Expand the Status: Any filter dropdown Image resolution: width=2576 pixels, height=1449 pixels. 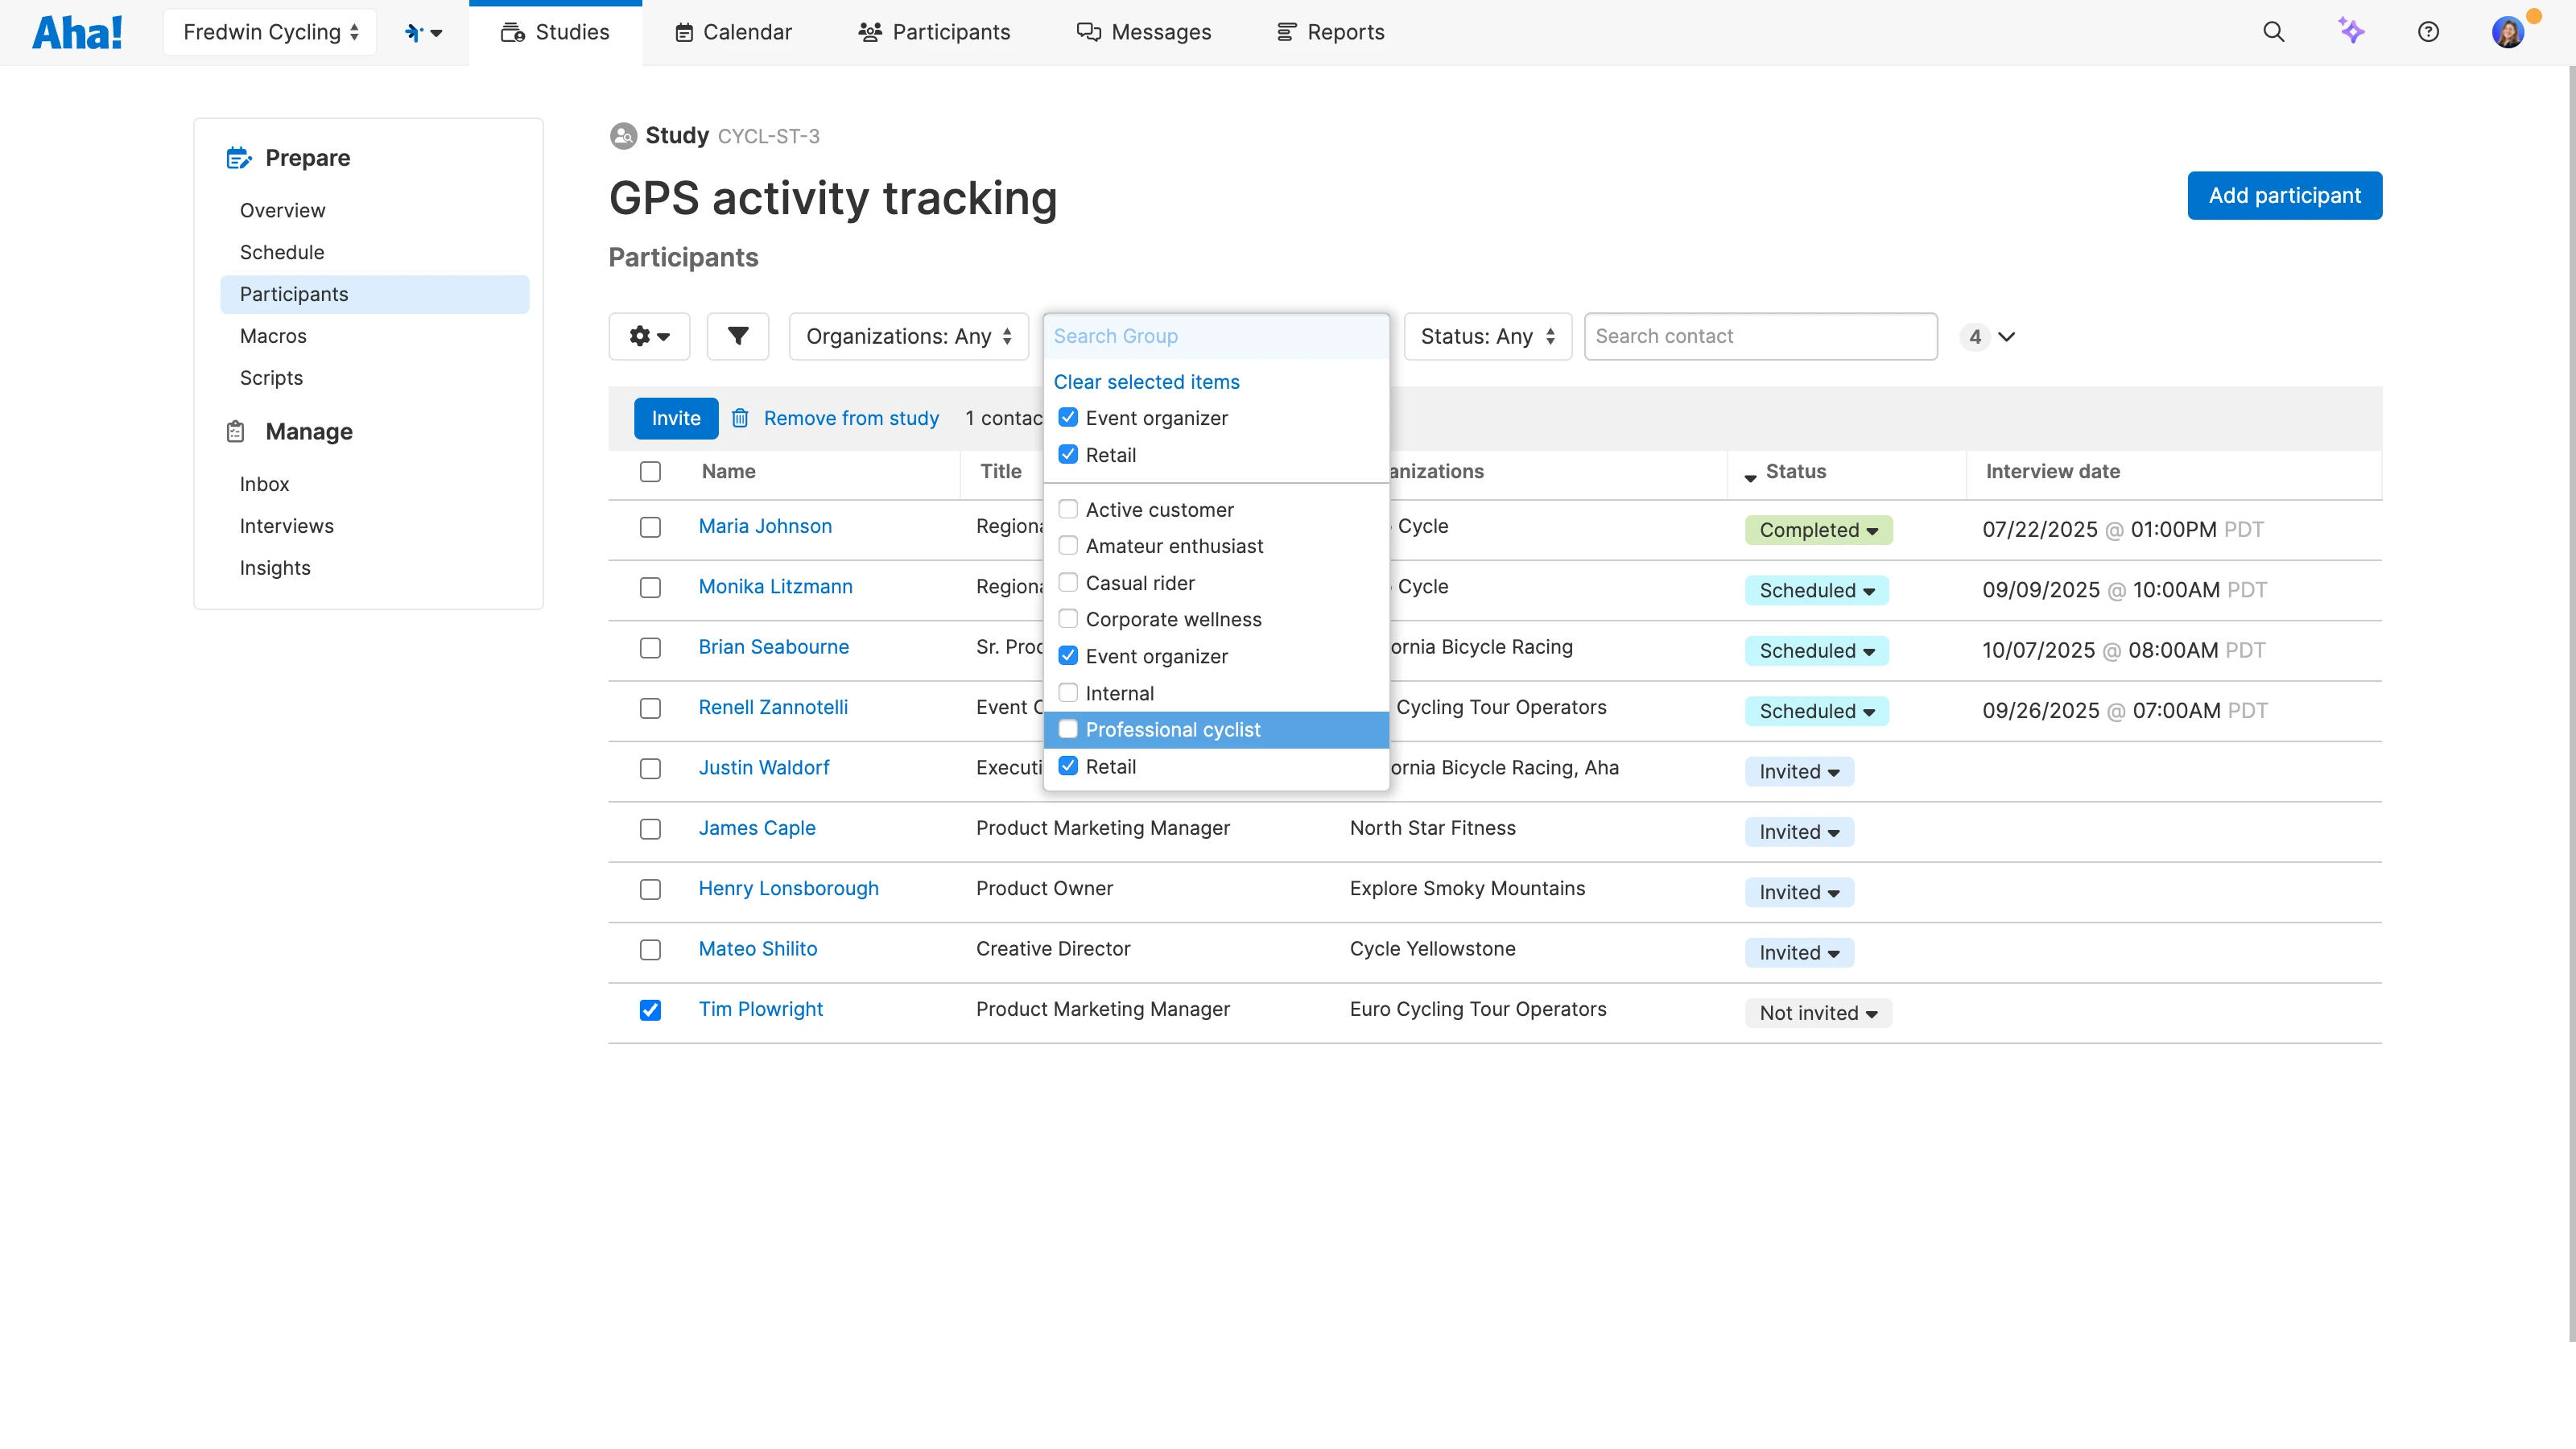1487,336
